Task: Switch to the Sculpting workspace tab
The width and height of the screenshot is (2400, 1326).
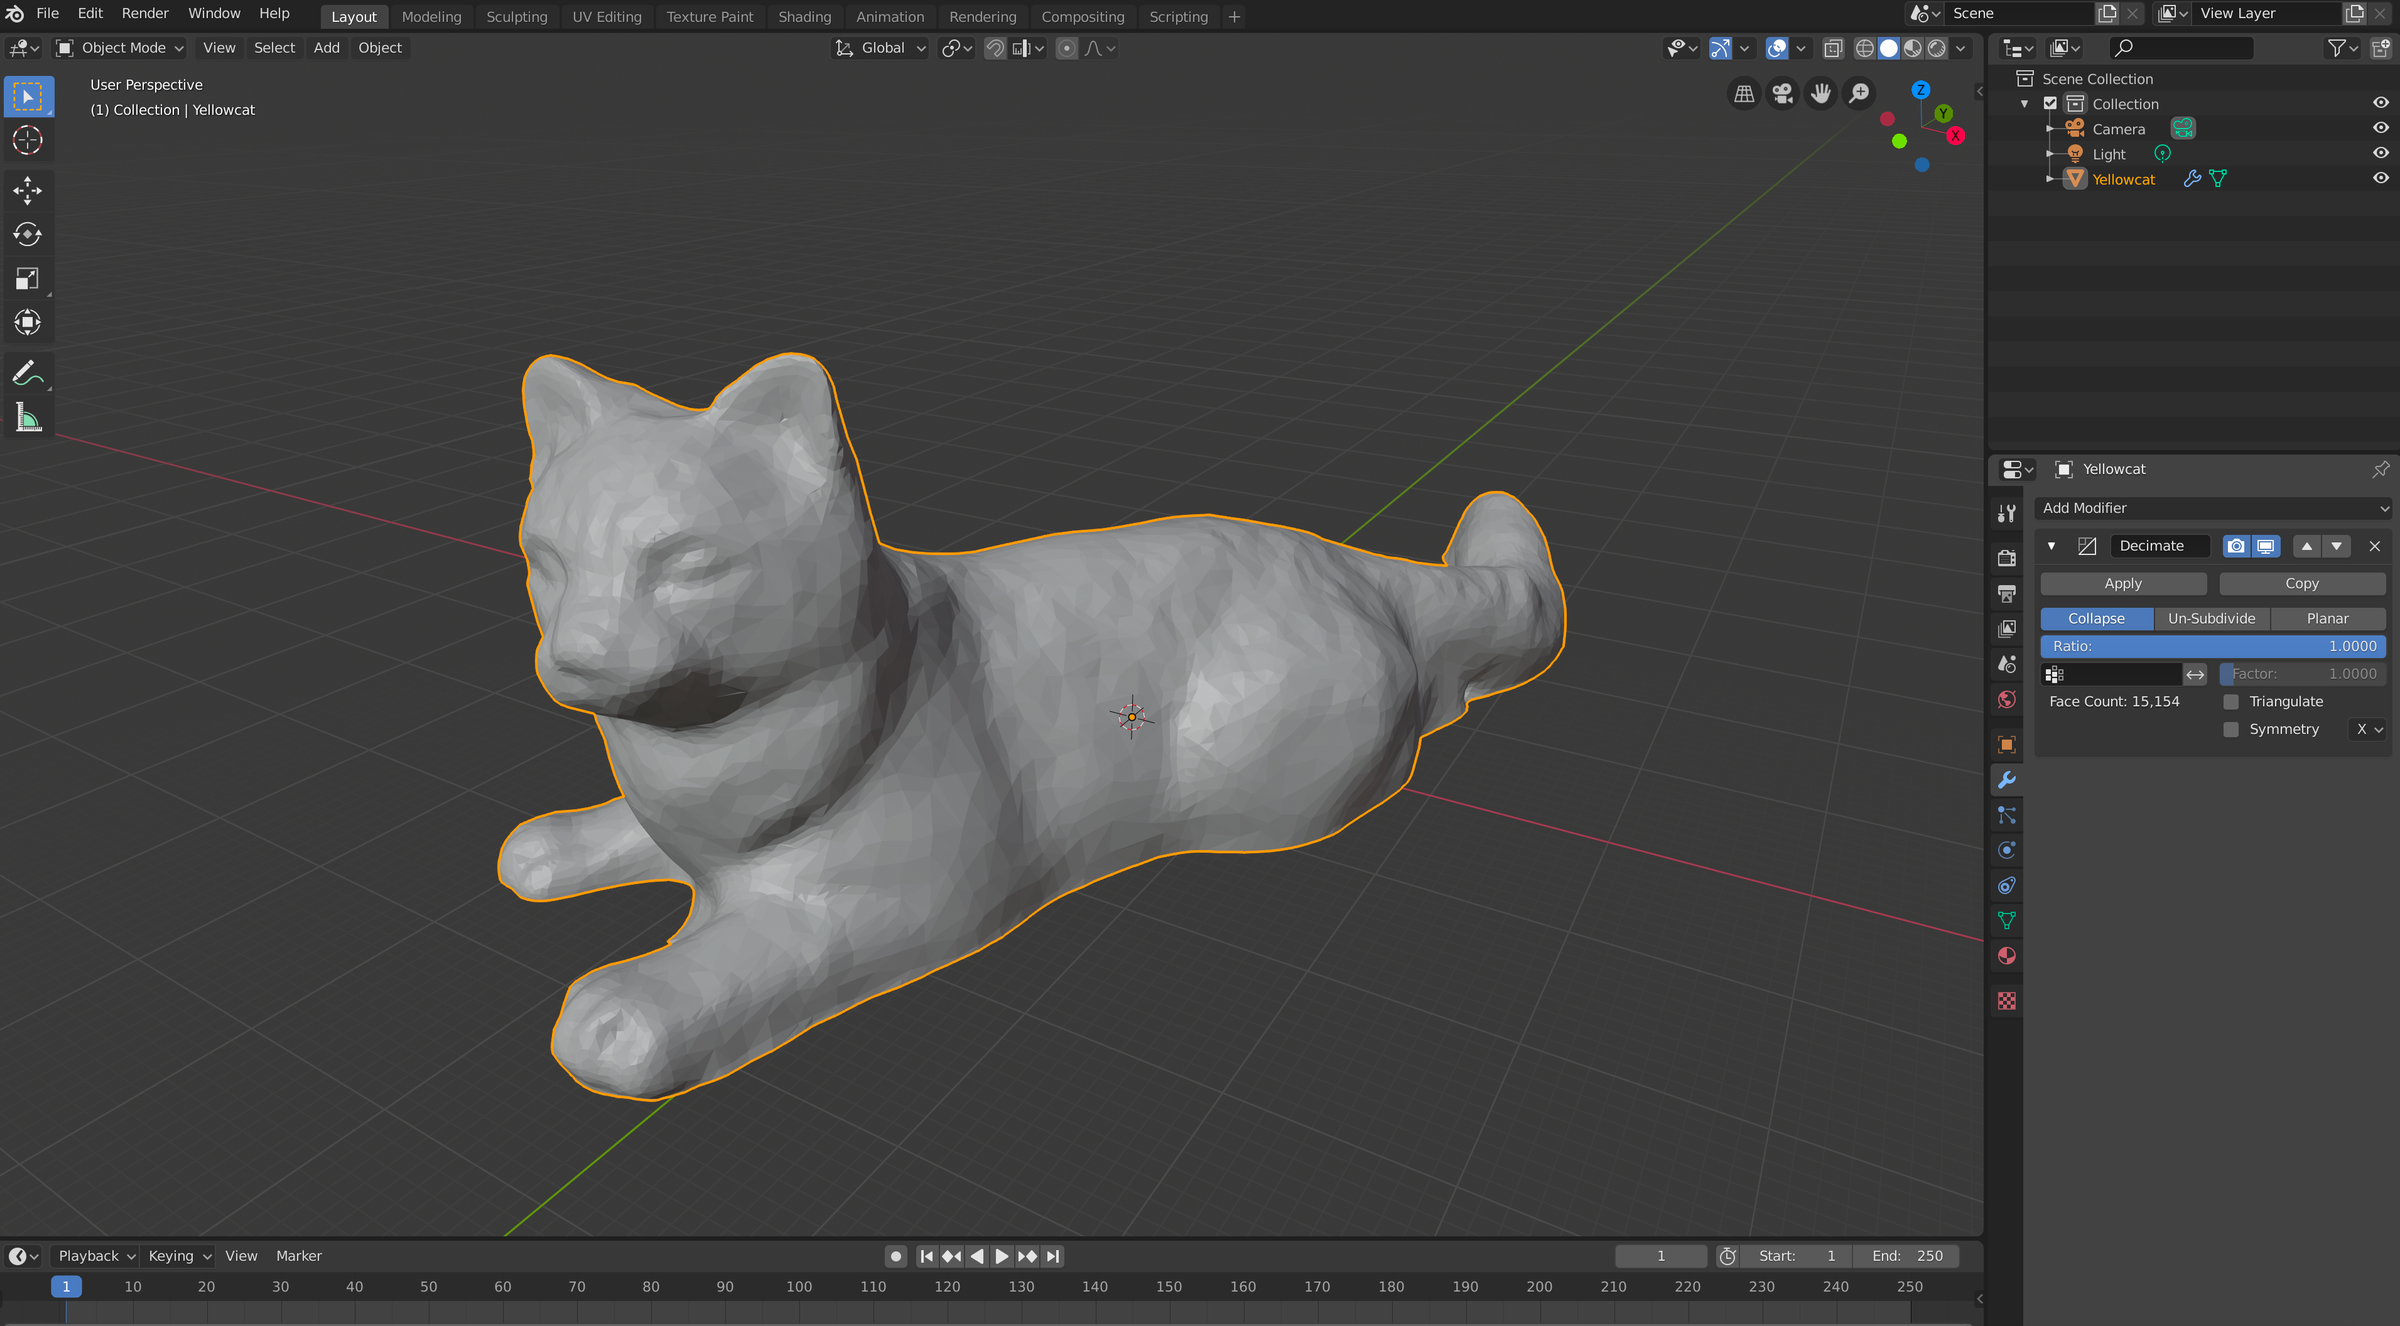Action: tap(516, 16)
